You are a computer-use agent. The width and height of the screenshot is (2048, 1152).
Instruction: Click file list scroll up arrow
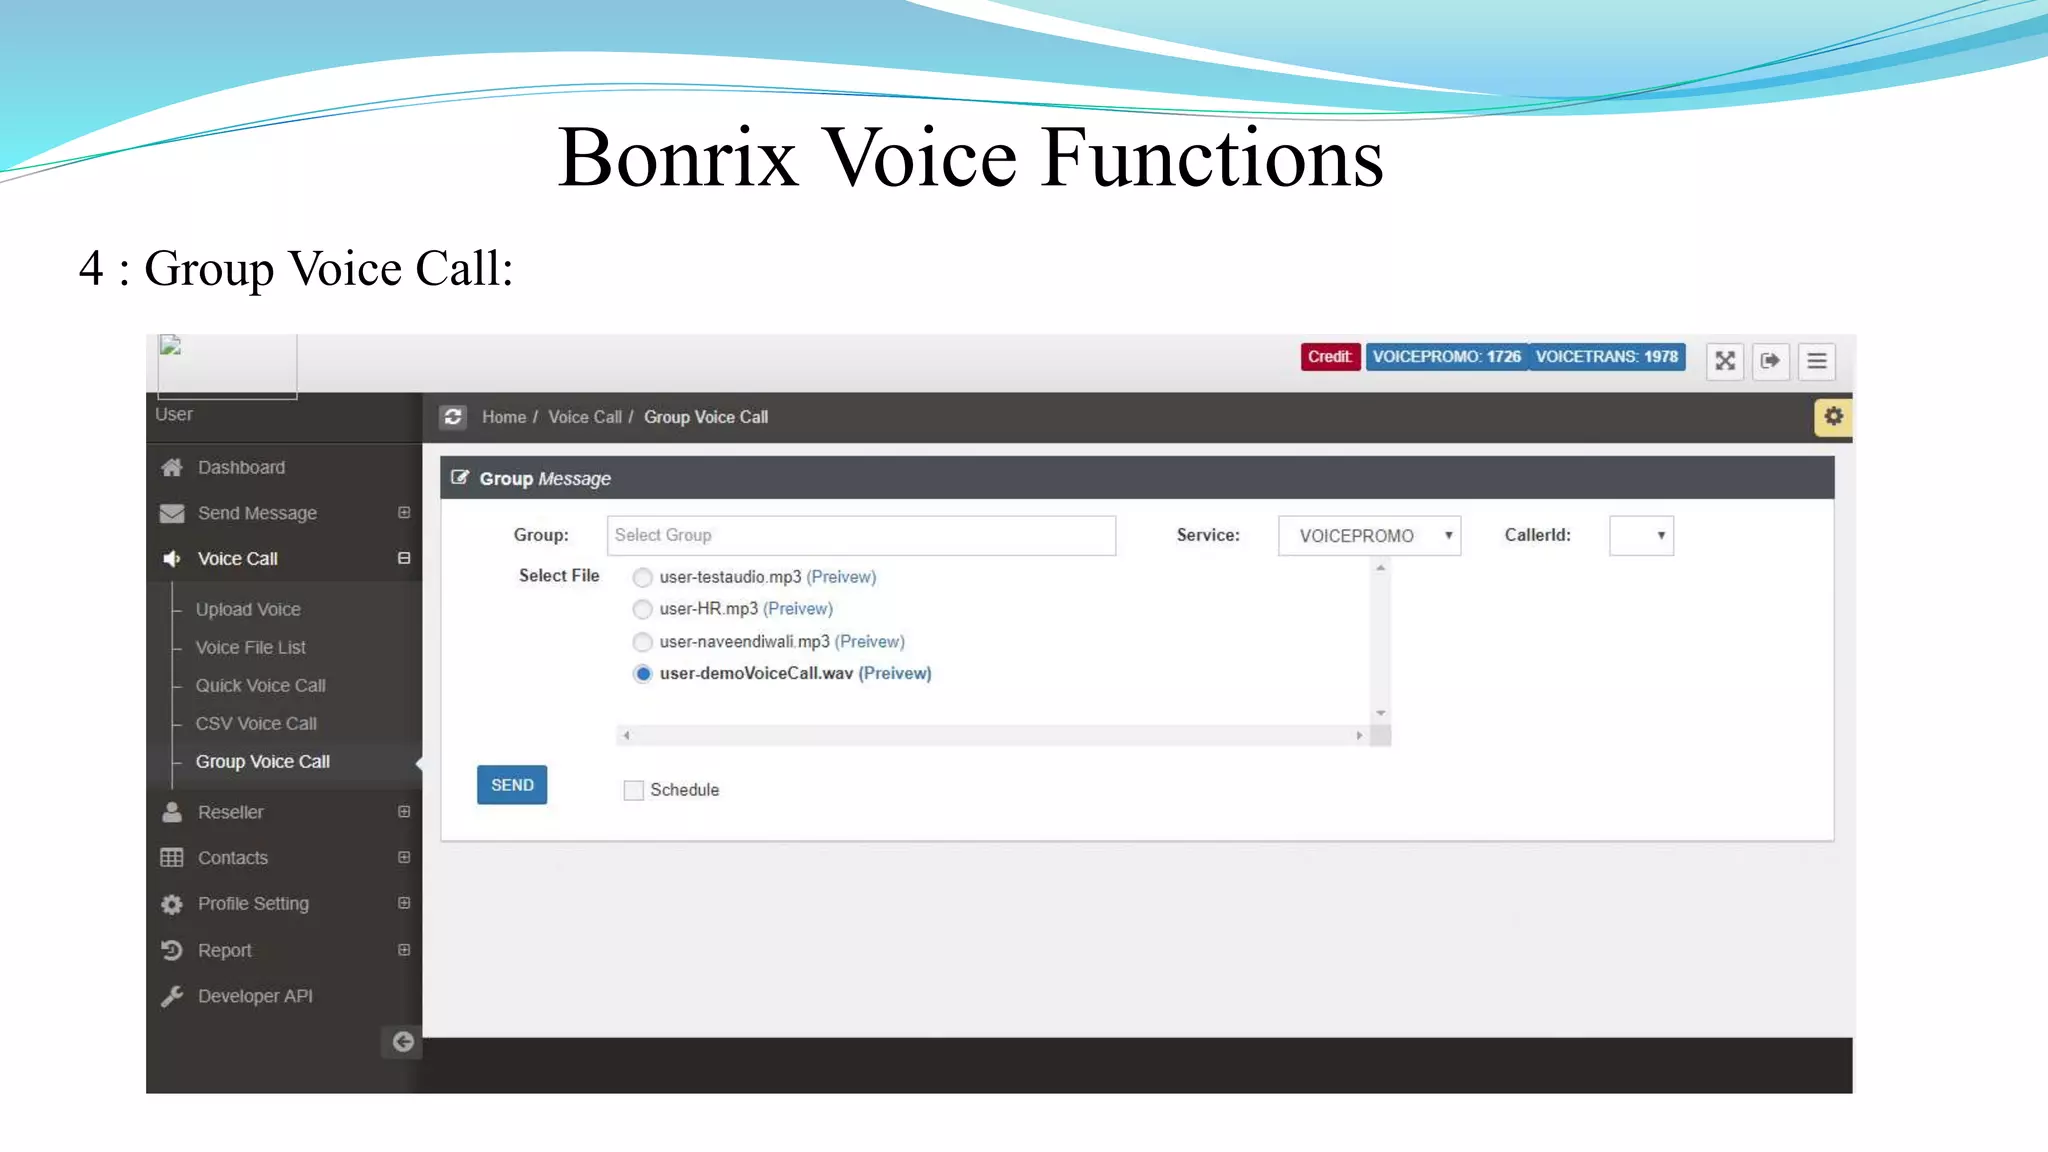coord(1380,568)
